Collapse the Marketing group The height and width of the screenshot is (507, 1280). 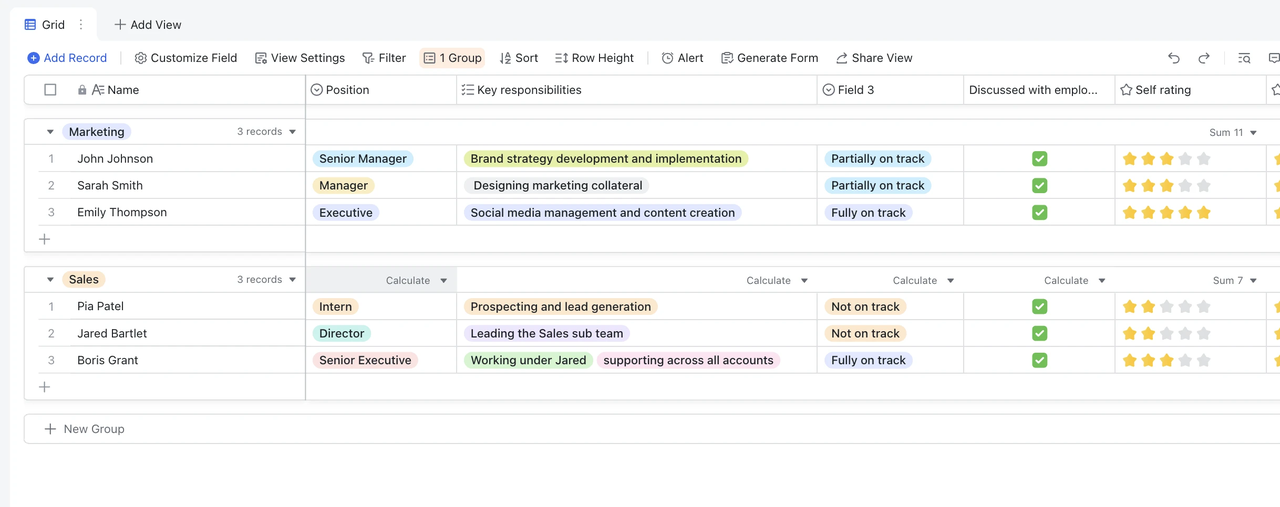tap(50, 132)
